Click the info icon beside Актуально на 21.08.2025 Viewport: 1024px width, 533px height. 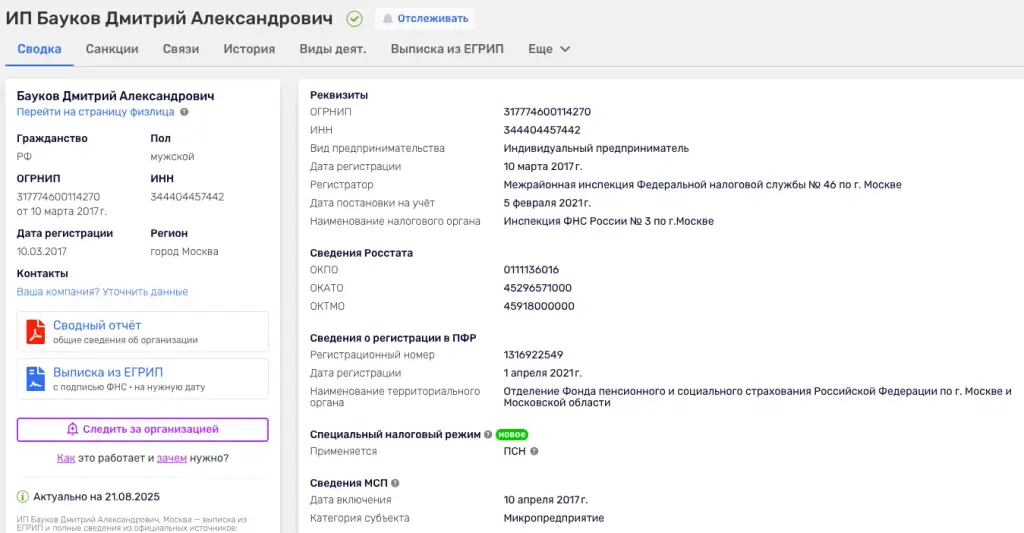point(23,496)
